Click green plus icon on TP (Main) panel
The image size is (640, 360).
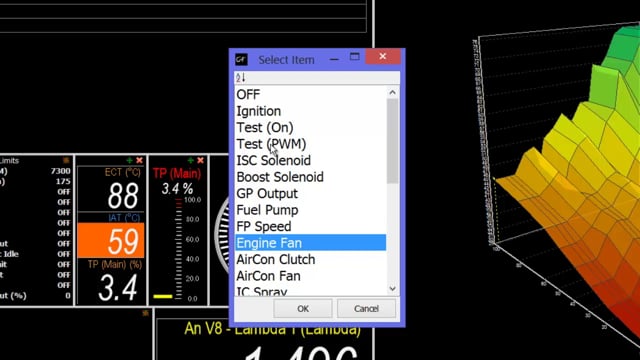click(x=190, y=160)
